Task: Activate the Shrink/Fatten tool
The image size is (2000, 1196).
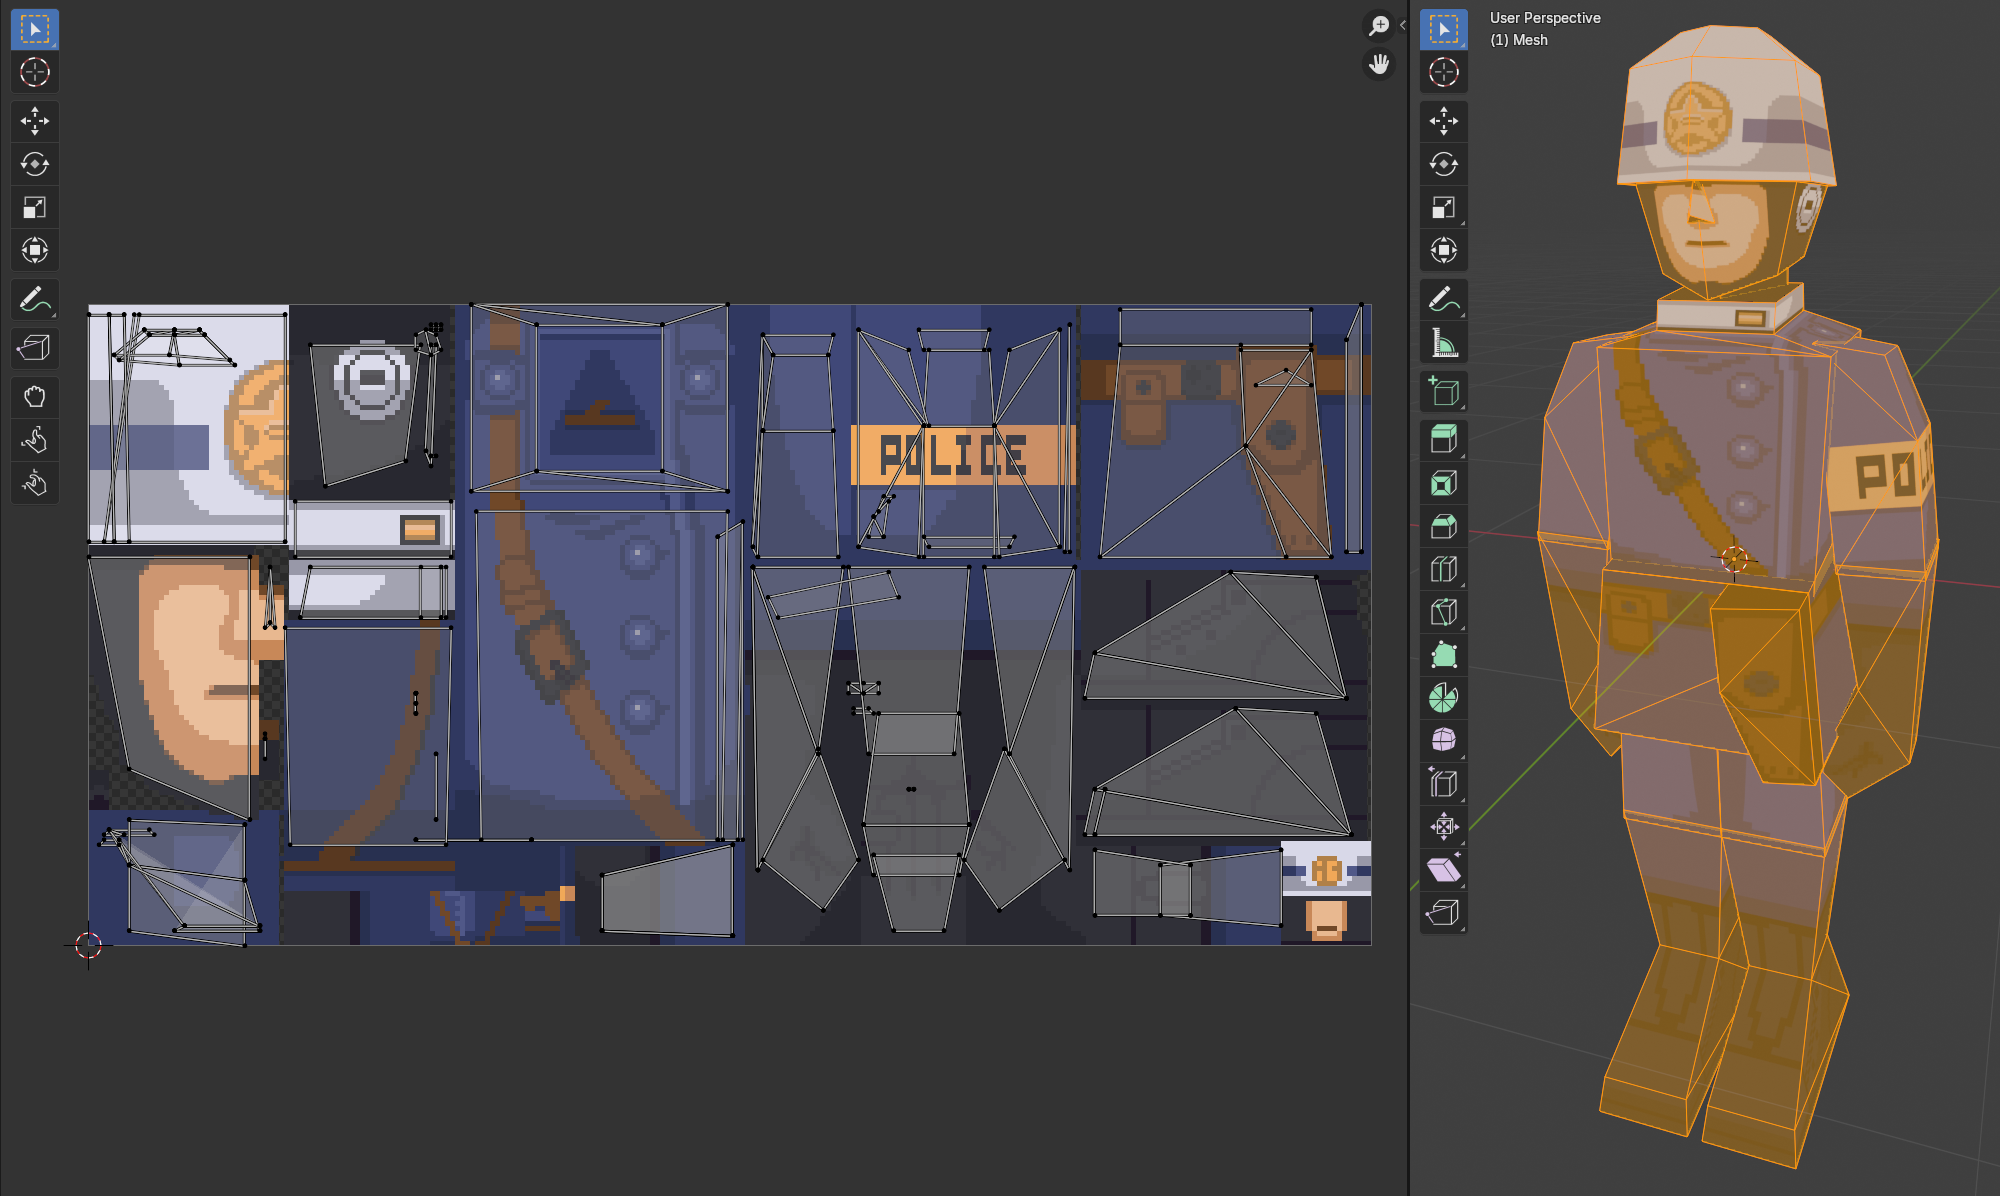Action: [1444, 827]
